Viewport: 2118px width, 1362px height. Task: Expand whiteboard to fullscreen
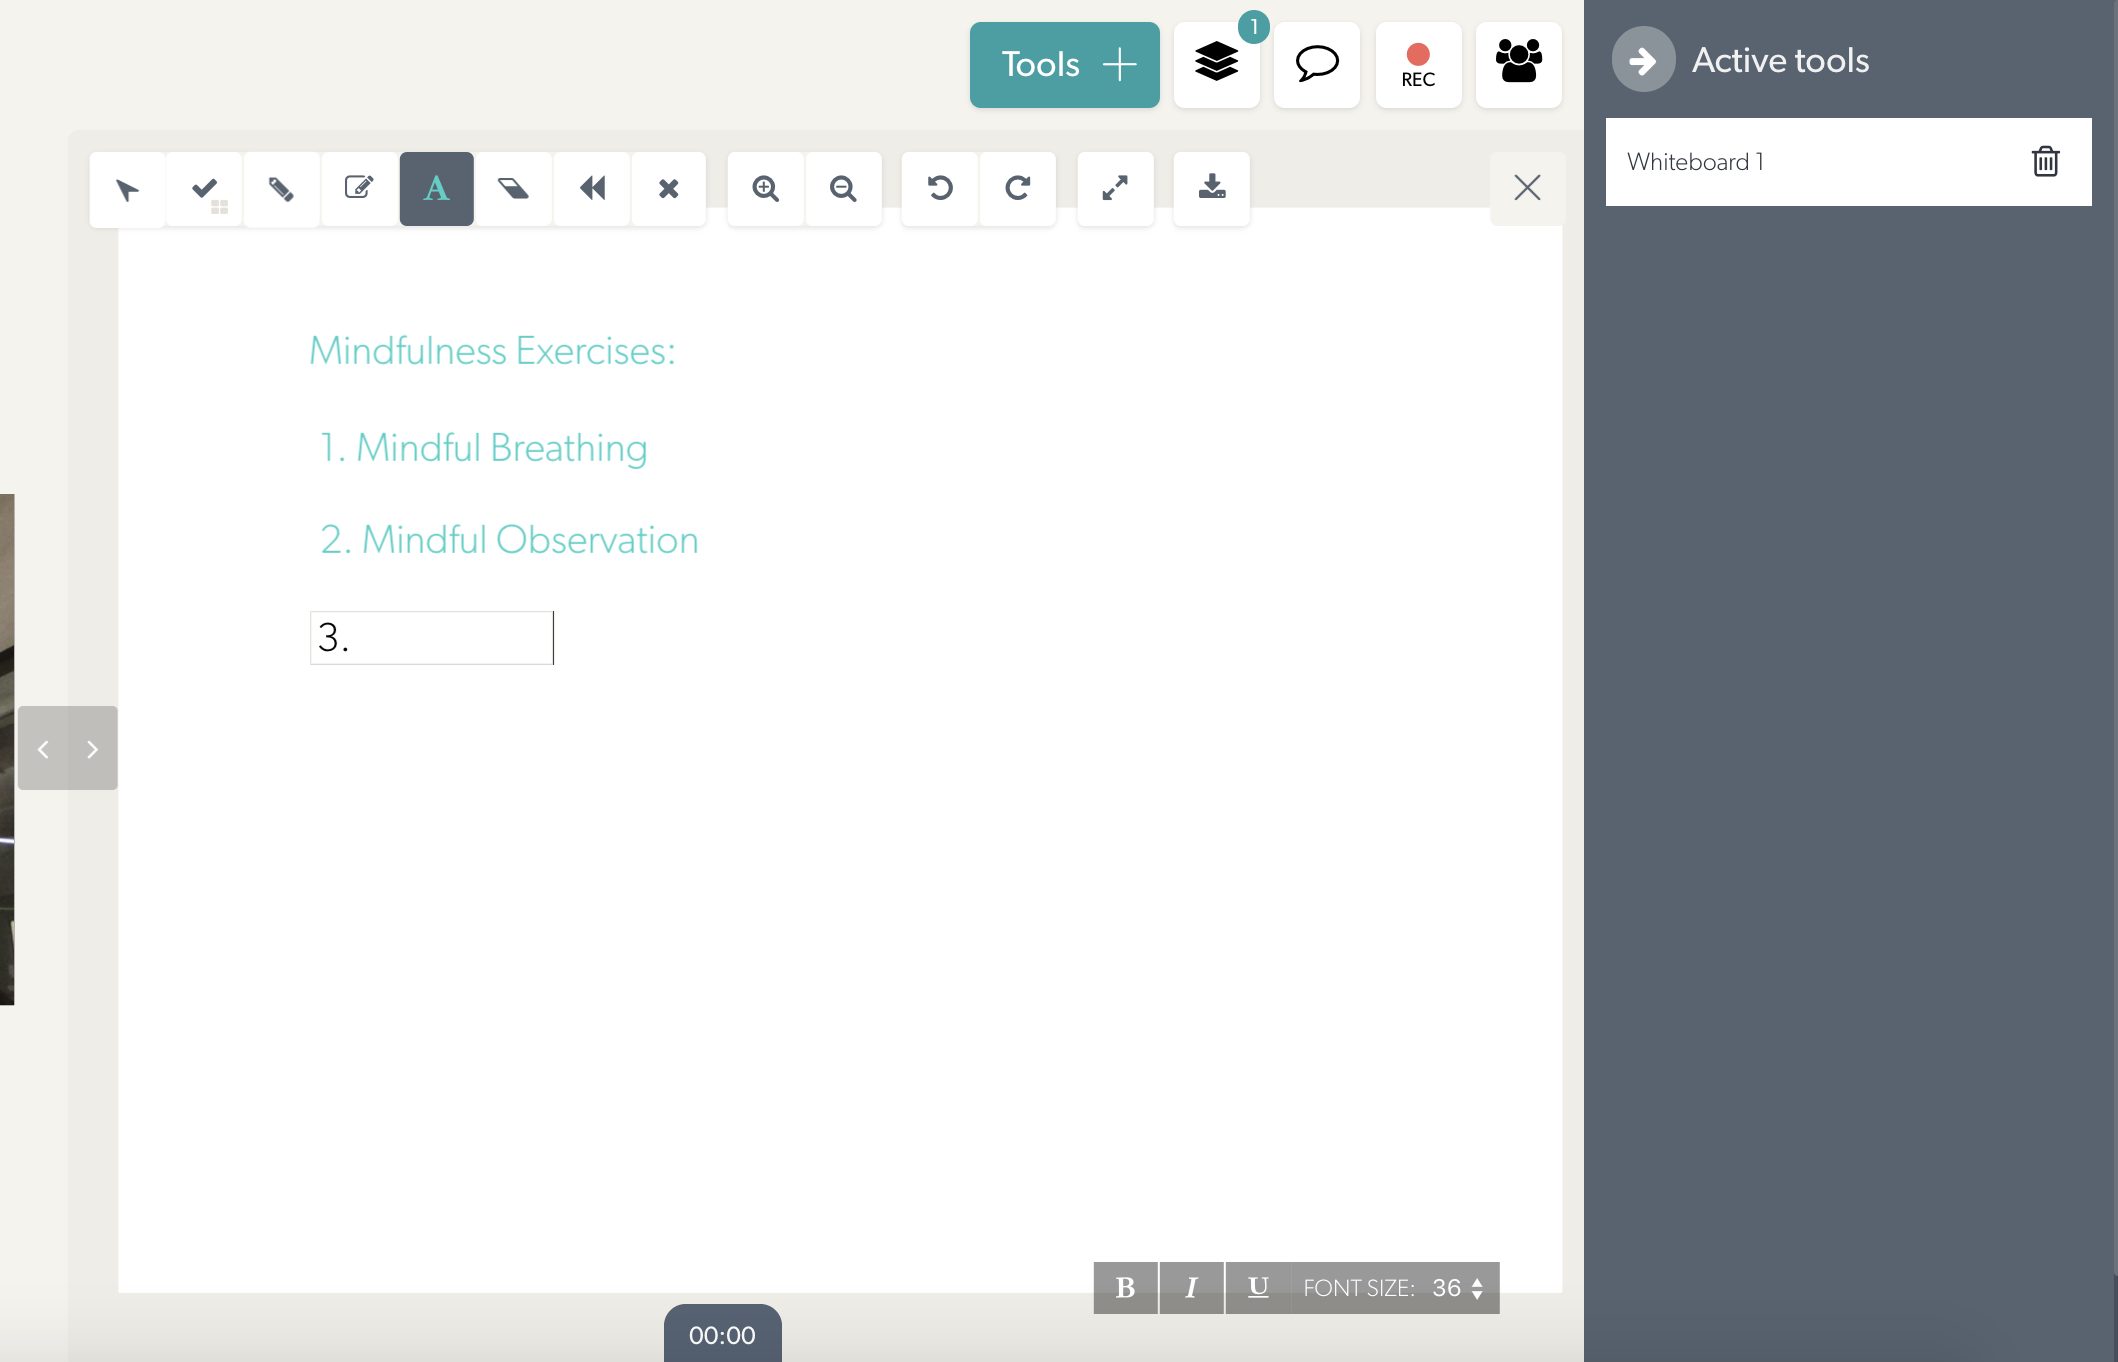(x=1115, y=189)
